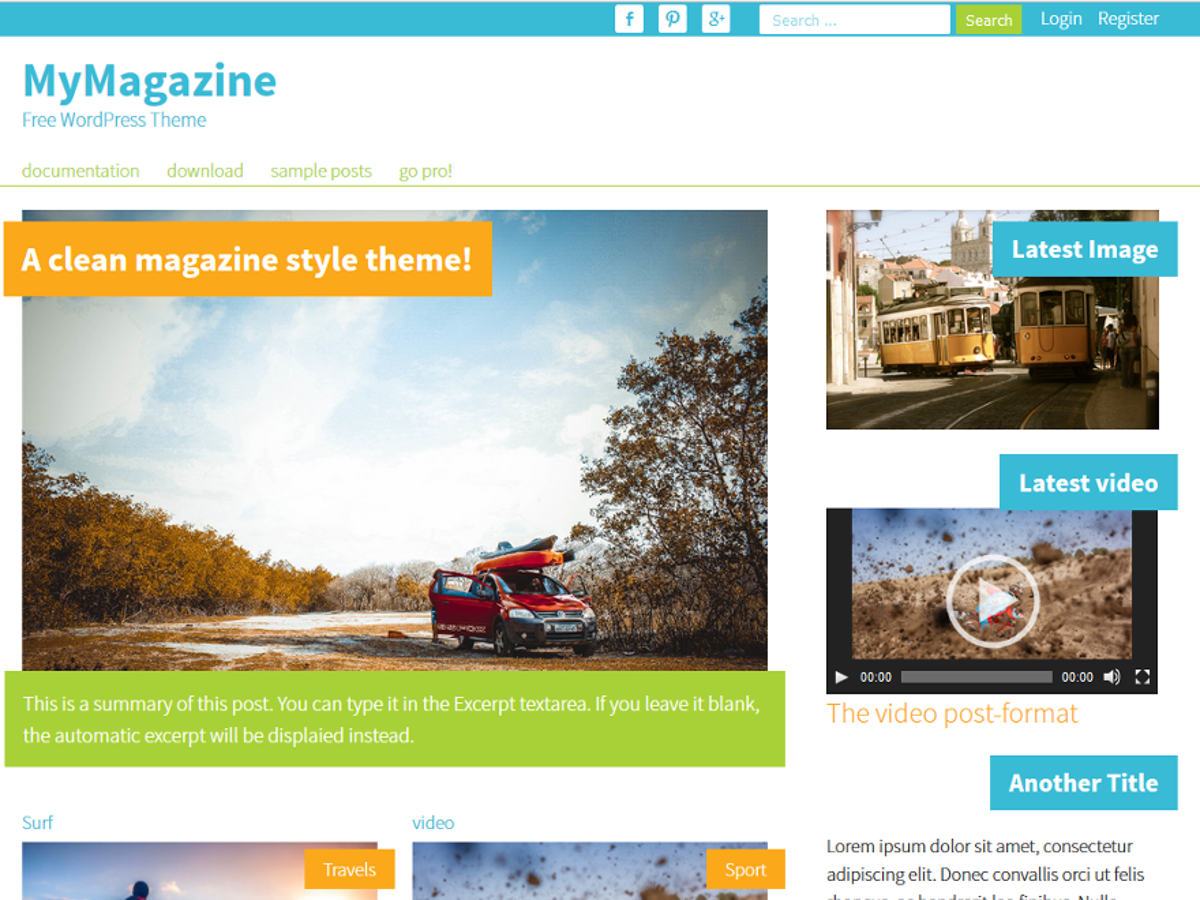Open the go pro! menu item

click(425, 170)
